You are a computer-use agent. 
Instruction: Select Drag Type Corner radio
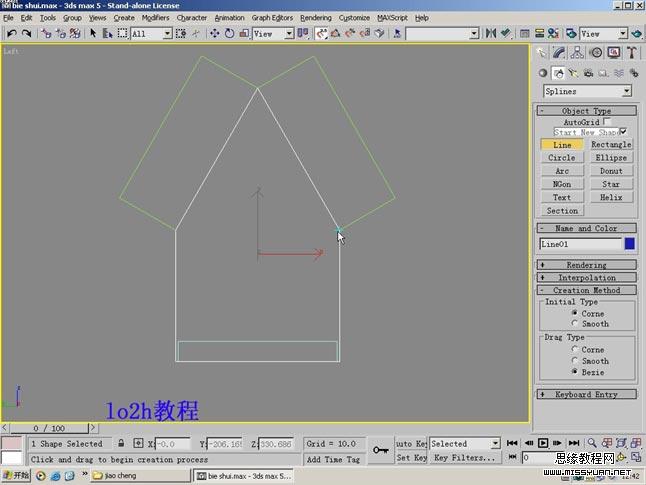click(x=575, y=349)
